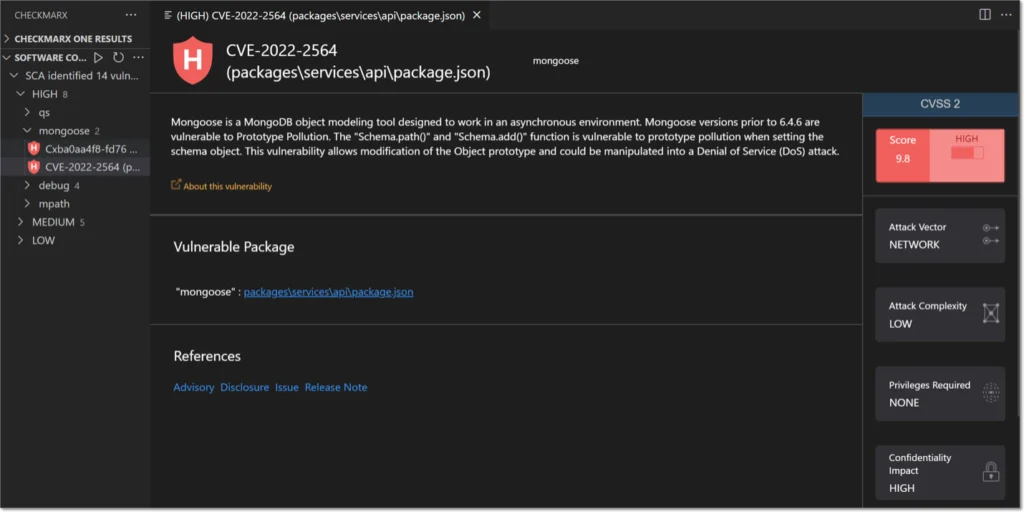Open the Advisory reference link

click(x=194, y=387)
